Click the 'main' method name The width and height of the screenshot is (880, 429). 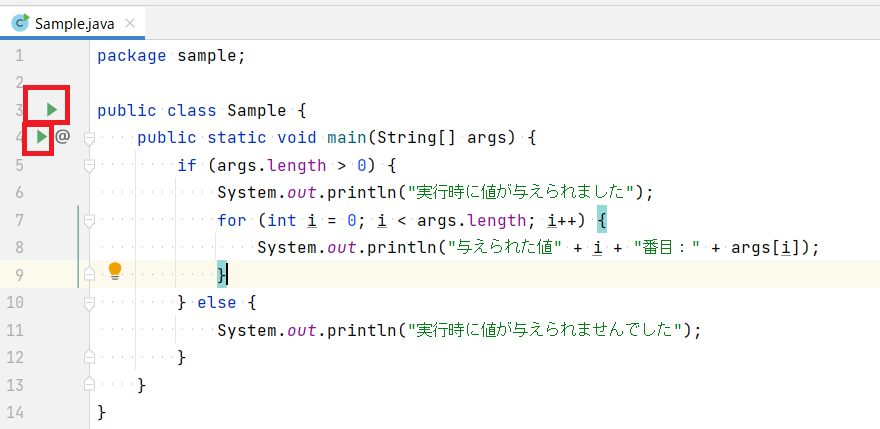tap(347, 138)
